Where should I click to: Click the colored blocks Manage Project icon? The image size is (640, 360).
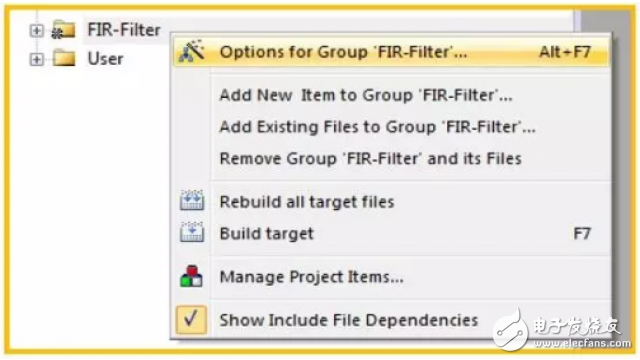point(191,276)
